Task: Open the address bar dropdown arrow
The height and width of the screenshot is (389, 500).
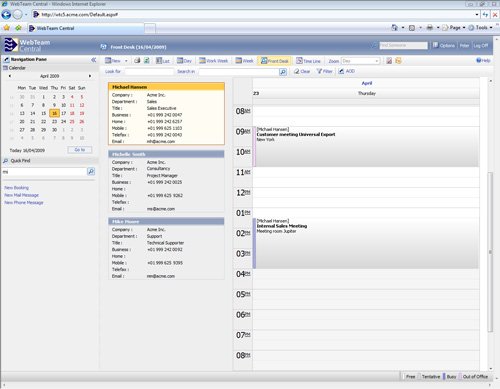Action: (477, 14)
